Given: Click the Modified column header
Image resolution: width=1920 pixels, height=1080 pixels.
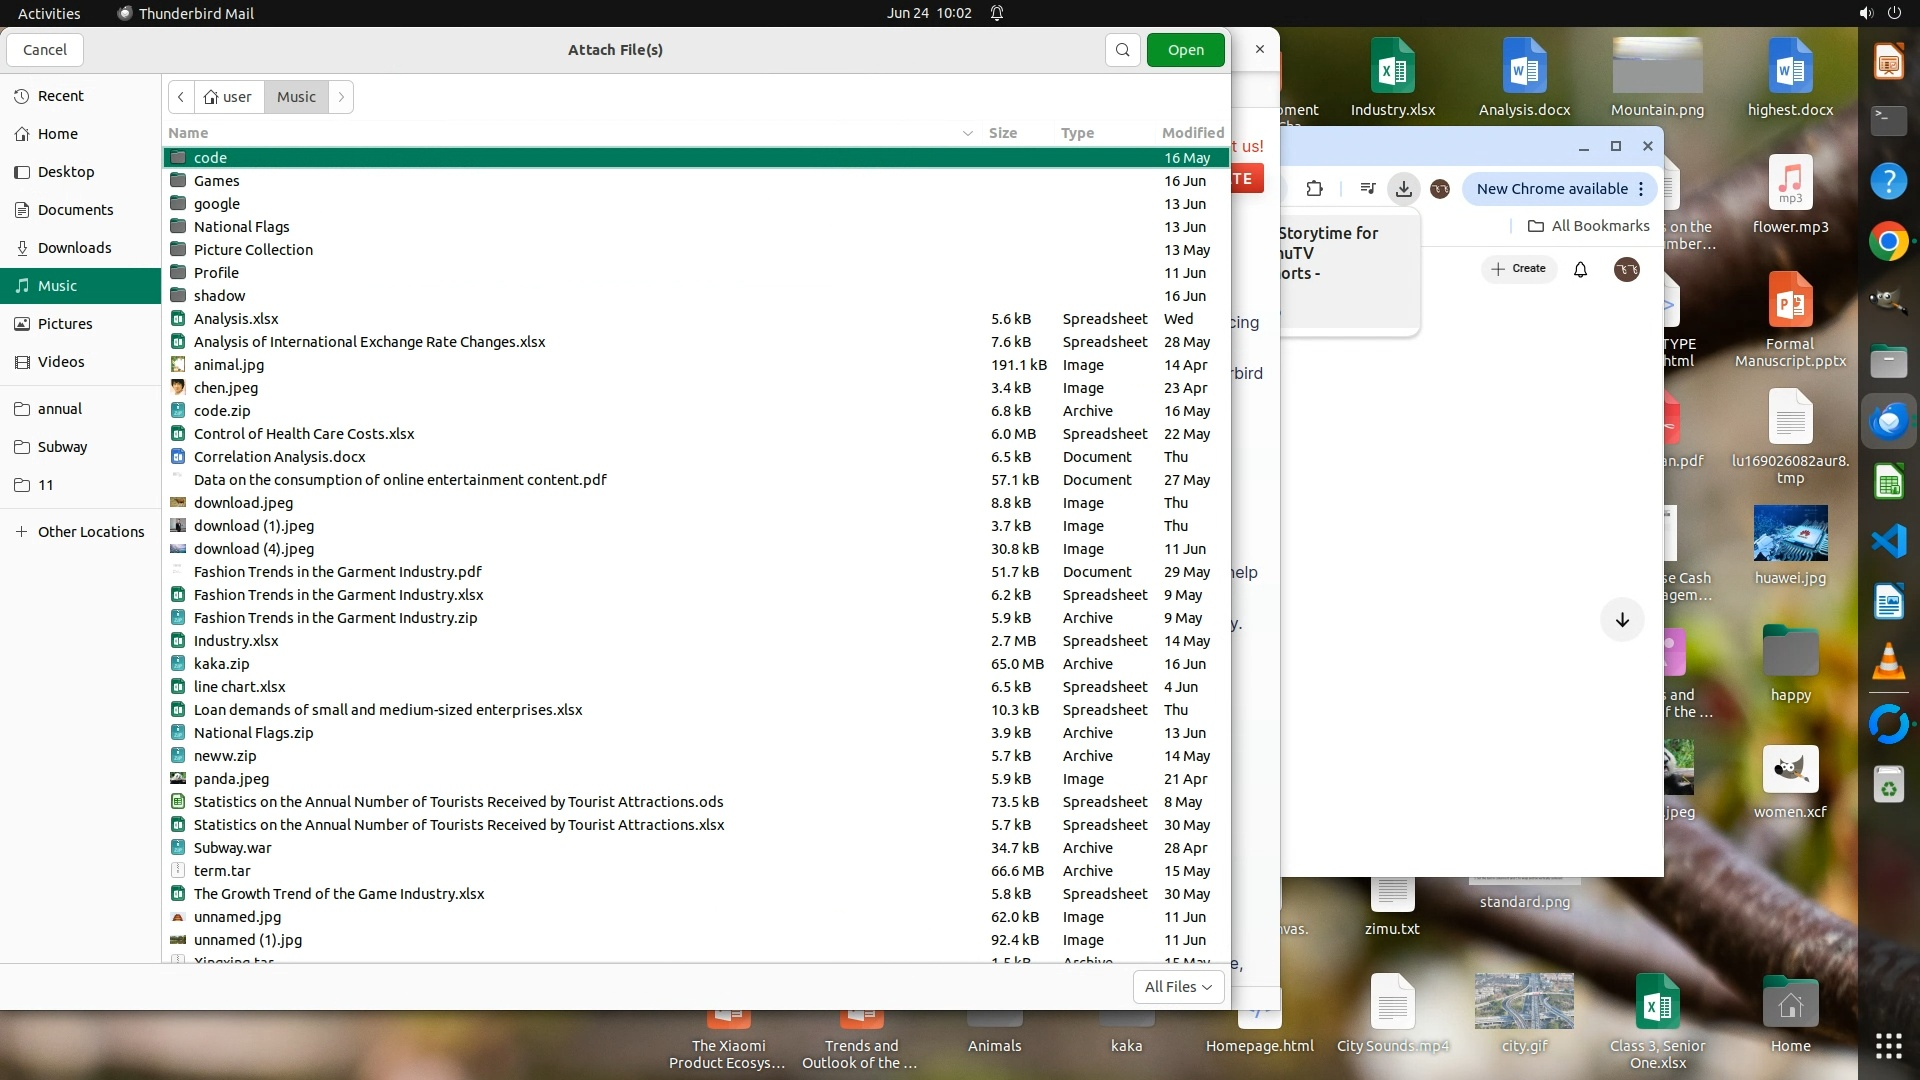Looking at the screenshot, I should [1192, 133].
